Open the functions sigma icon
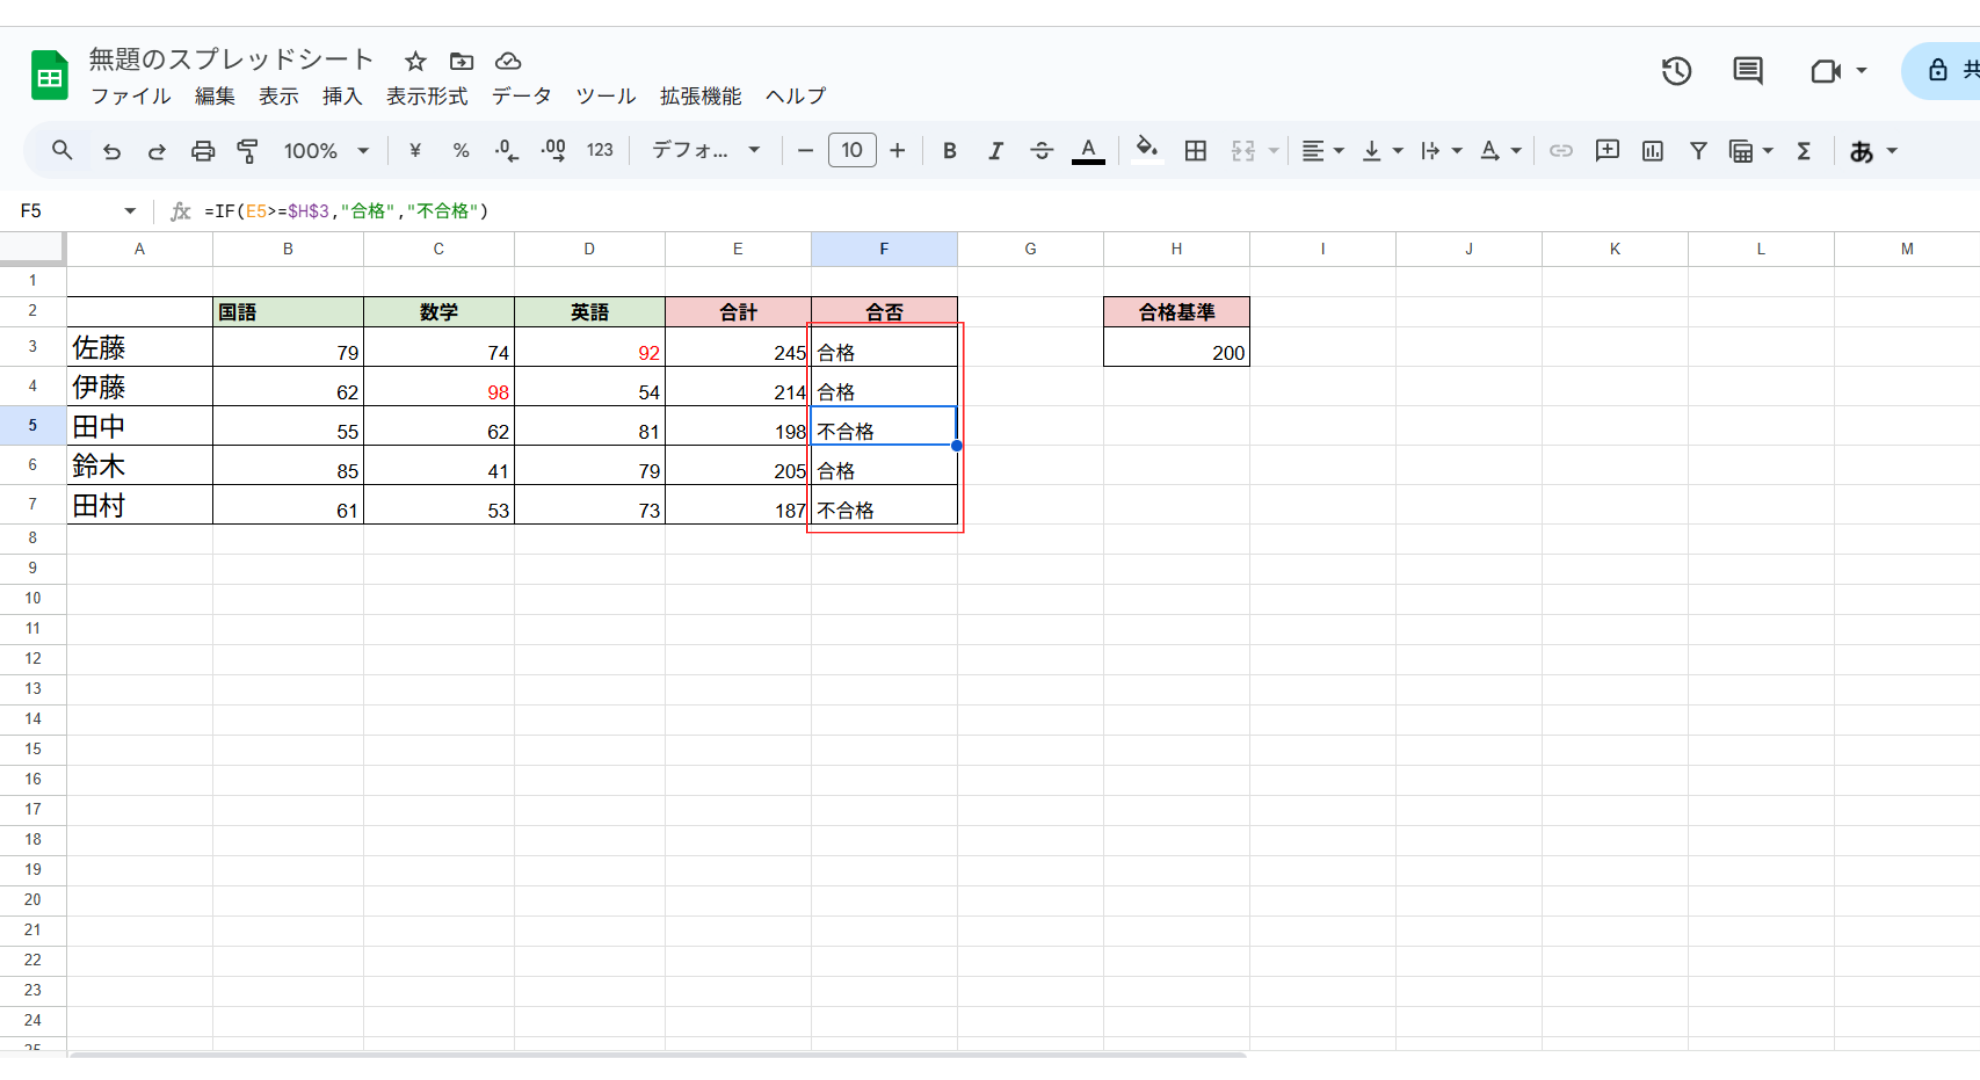This screenshot has height=1080, width=1980. (x=1804, y=151)
